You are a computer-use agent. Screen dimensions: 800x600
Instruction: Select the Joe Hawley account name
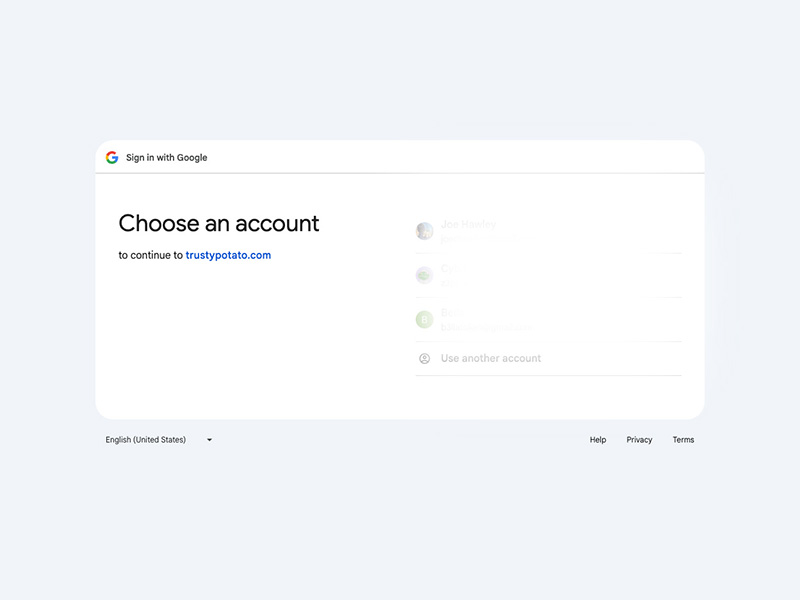pyautogui.click(x=468, y=224)
